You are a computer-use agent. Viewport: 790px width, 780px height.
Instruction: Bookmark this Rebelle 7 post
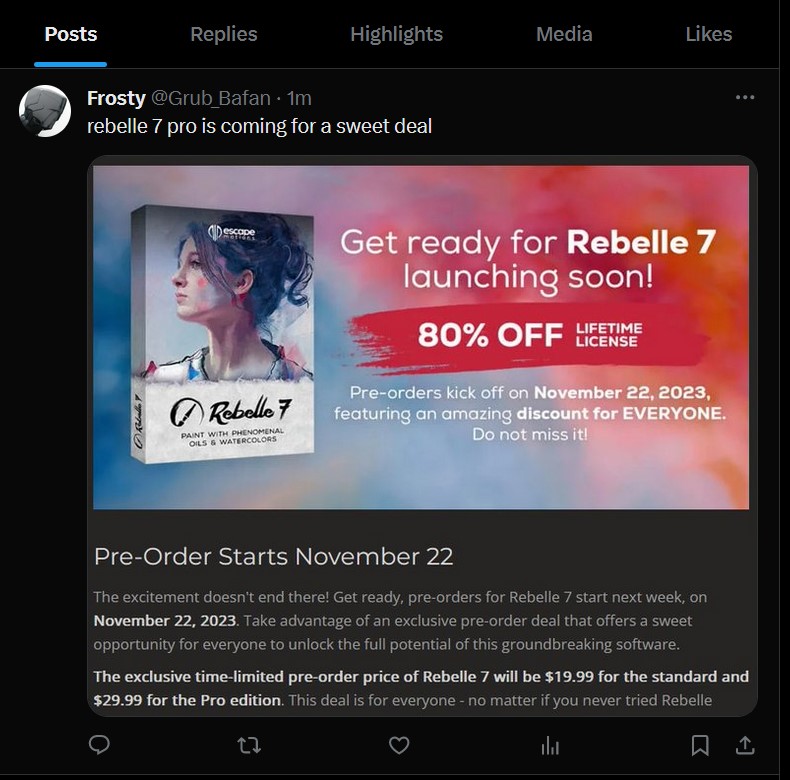[700, 745]
